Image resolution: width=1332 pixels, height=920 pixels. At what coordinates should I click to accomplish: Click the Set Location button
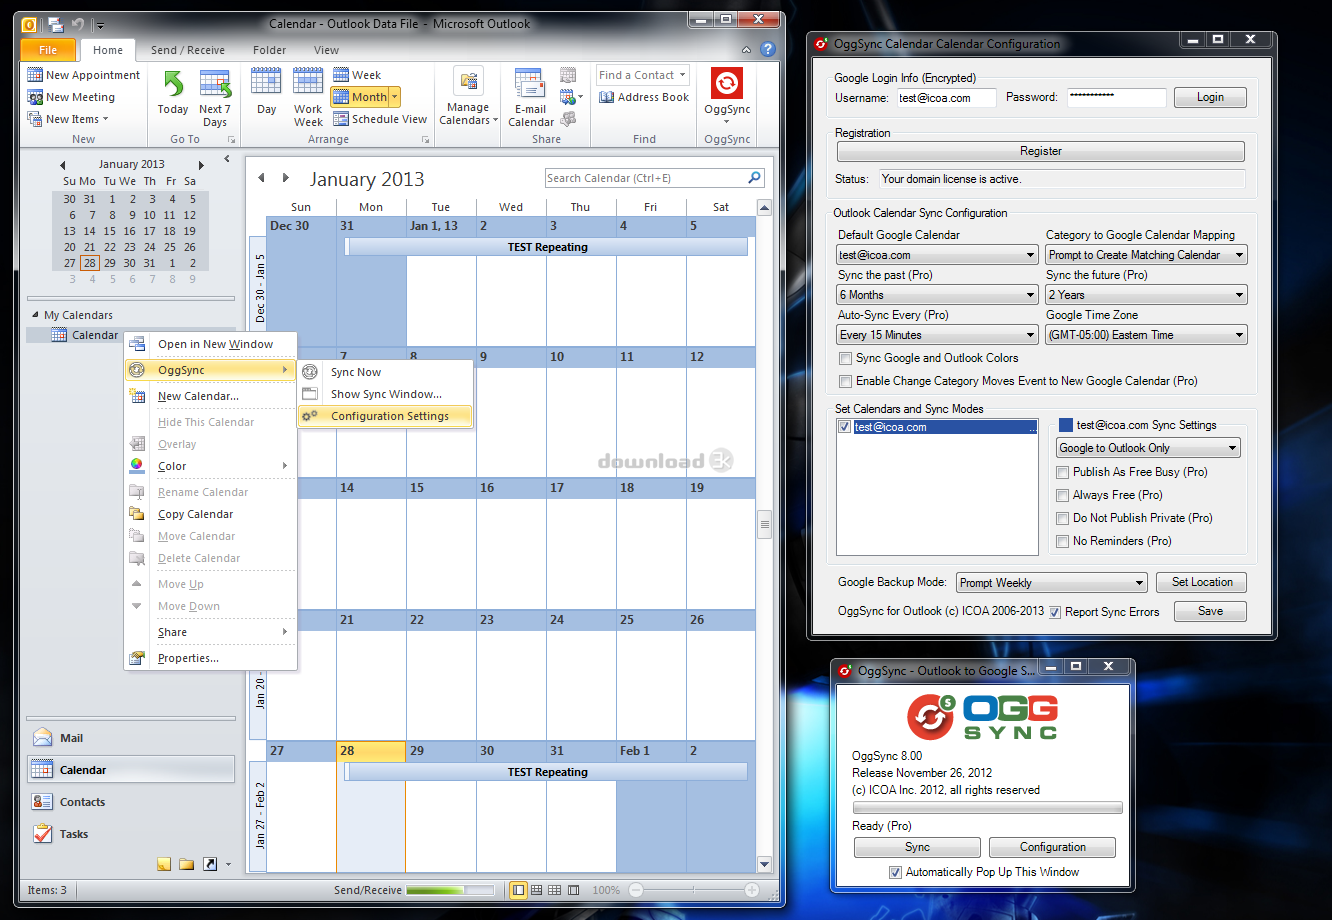tap(1202, 582)
